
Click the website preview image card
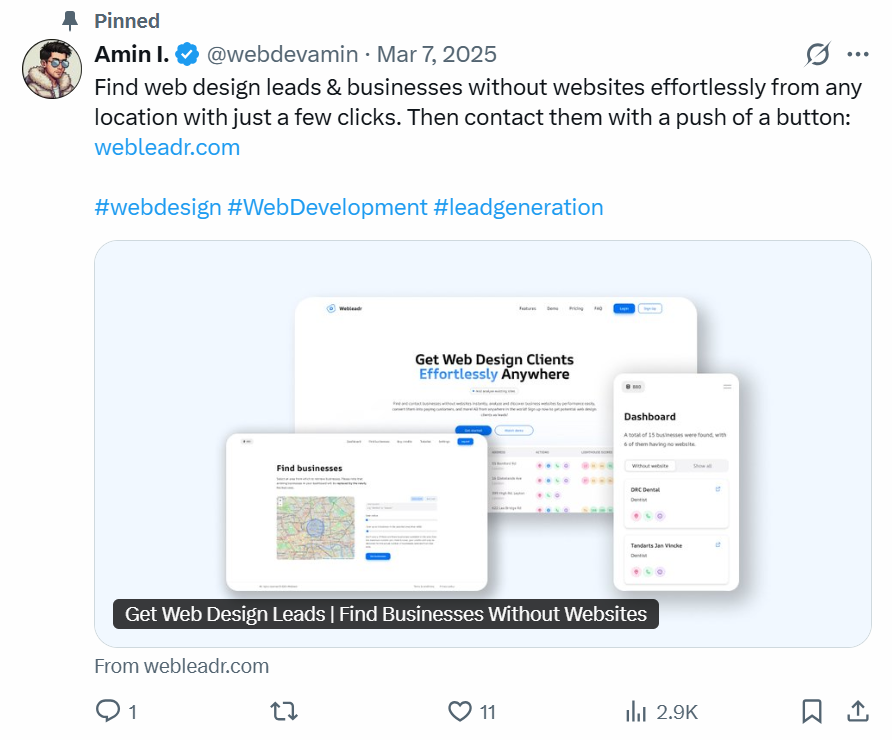480,440
